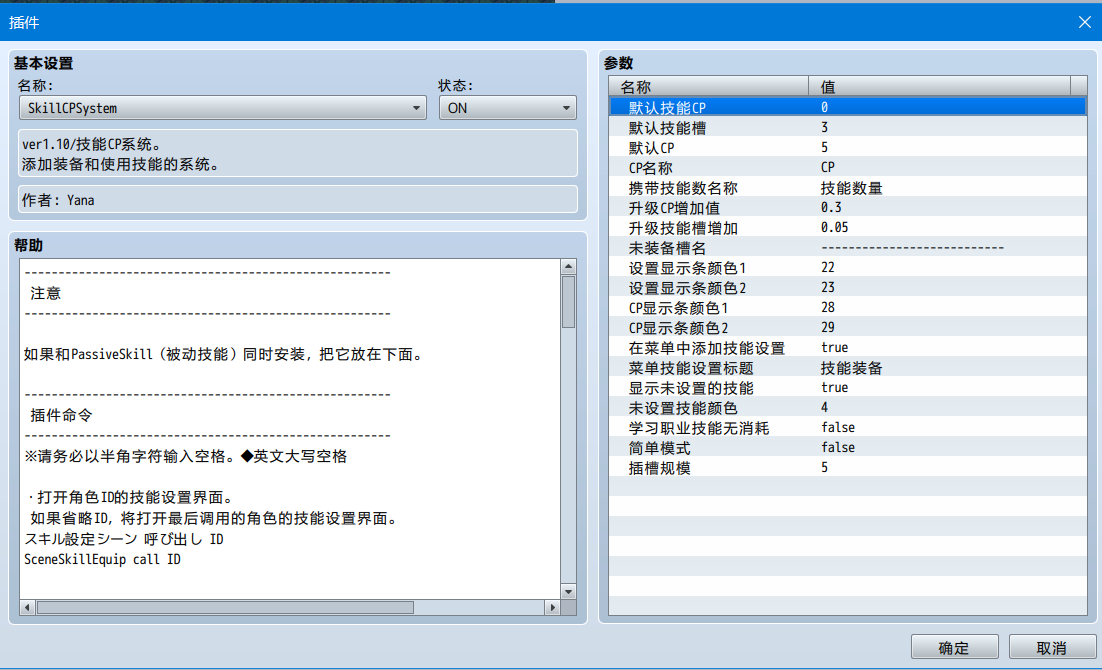
Task: Select the 显示未设置的技能 parameter row
Action: tap(848, 388)
